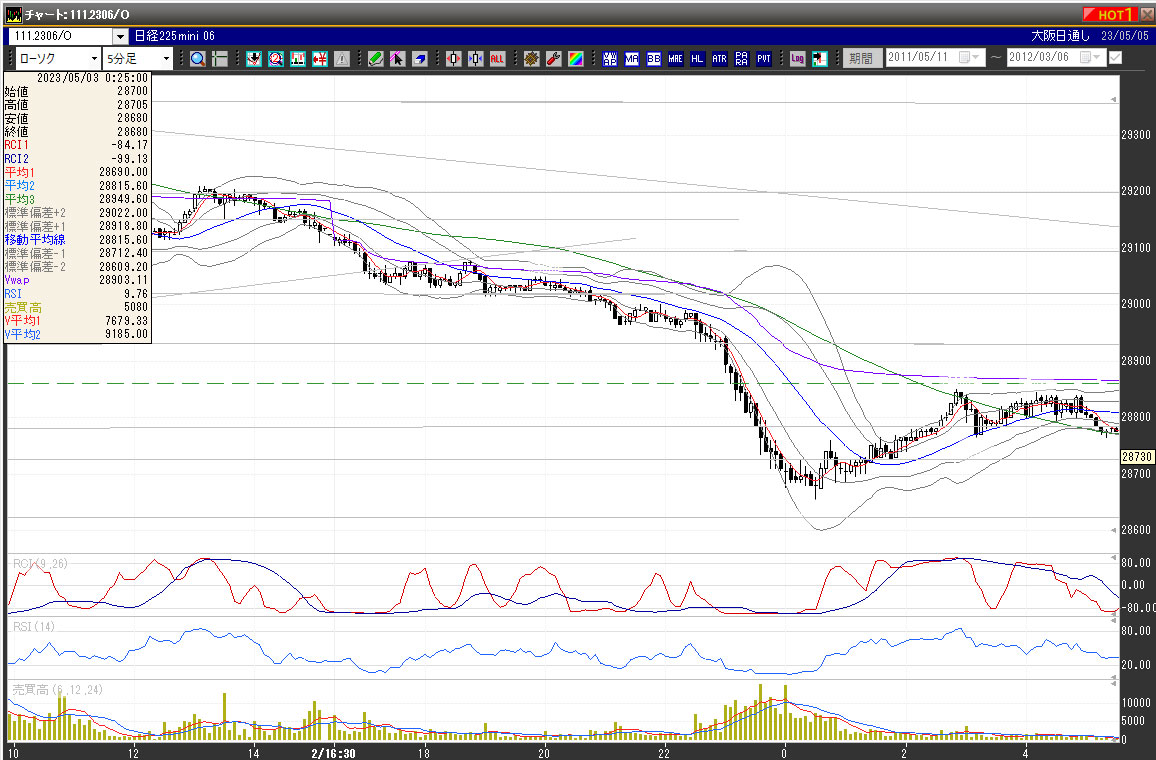Click the chart window icon in title bar

coord(13,15)
